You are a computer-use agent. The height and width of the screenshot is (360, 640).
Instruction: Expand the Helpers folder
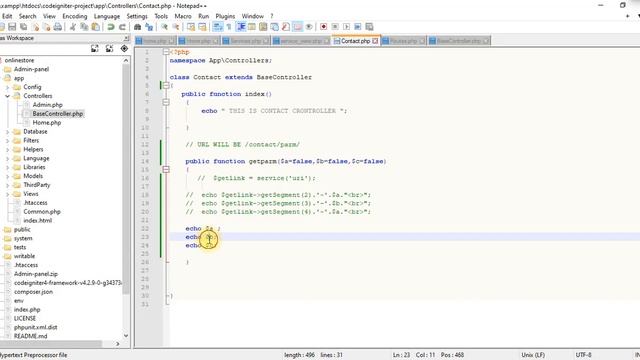[7, 150]
